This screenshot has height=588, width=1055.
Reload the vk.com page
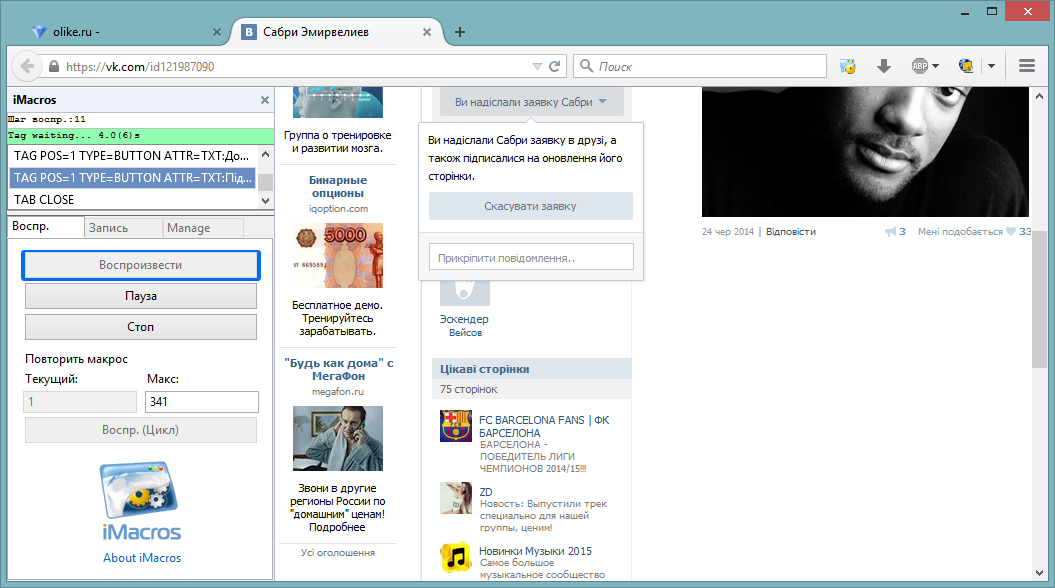pos(554,66)
